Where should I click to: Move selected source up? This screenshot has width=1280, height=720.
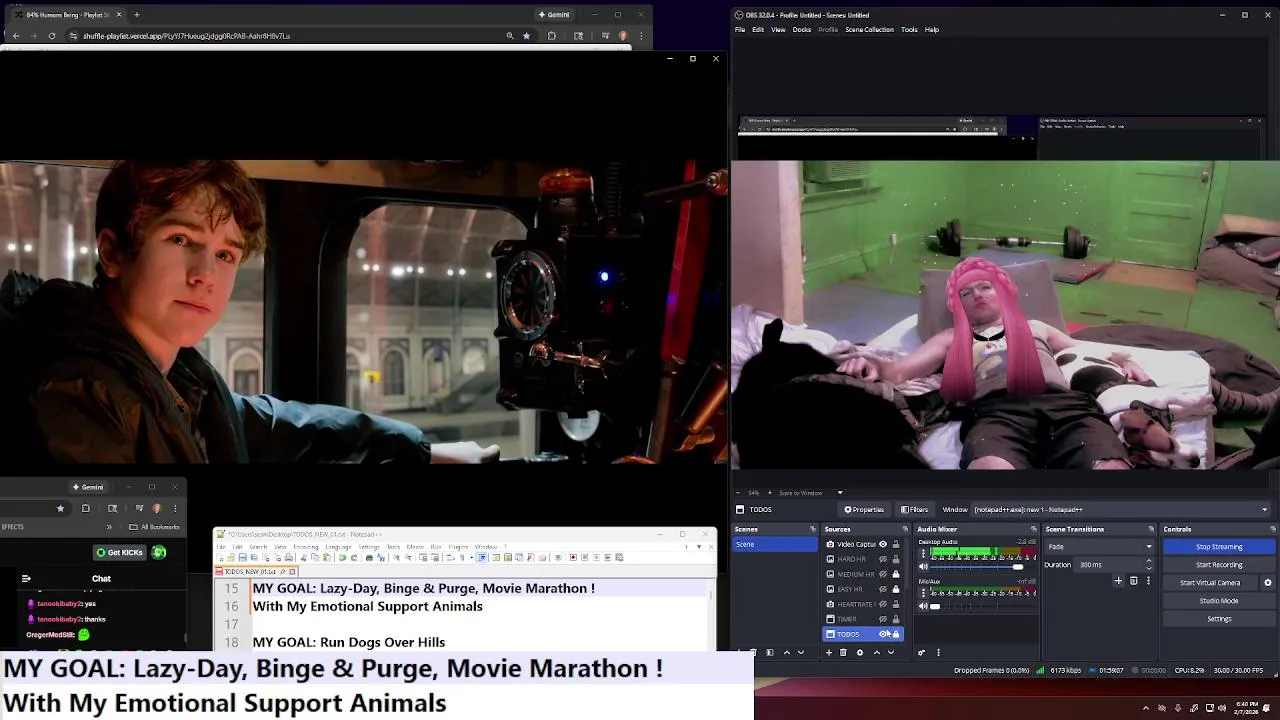[877, 653]
